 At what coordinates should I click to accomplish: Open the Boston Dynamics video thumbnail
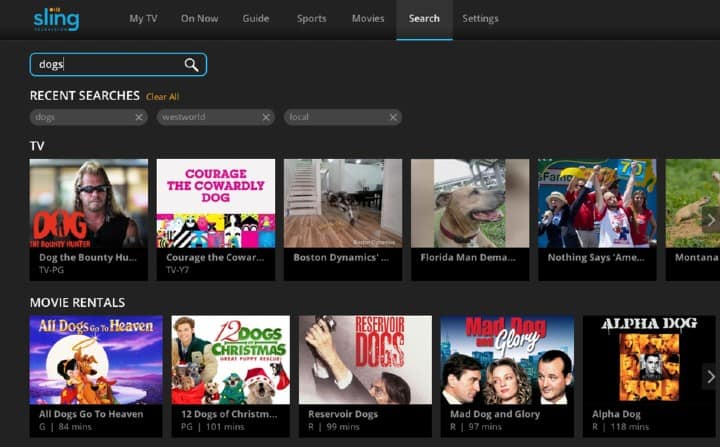343,204
